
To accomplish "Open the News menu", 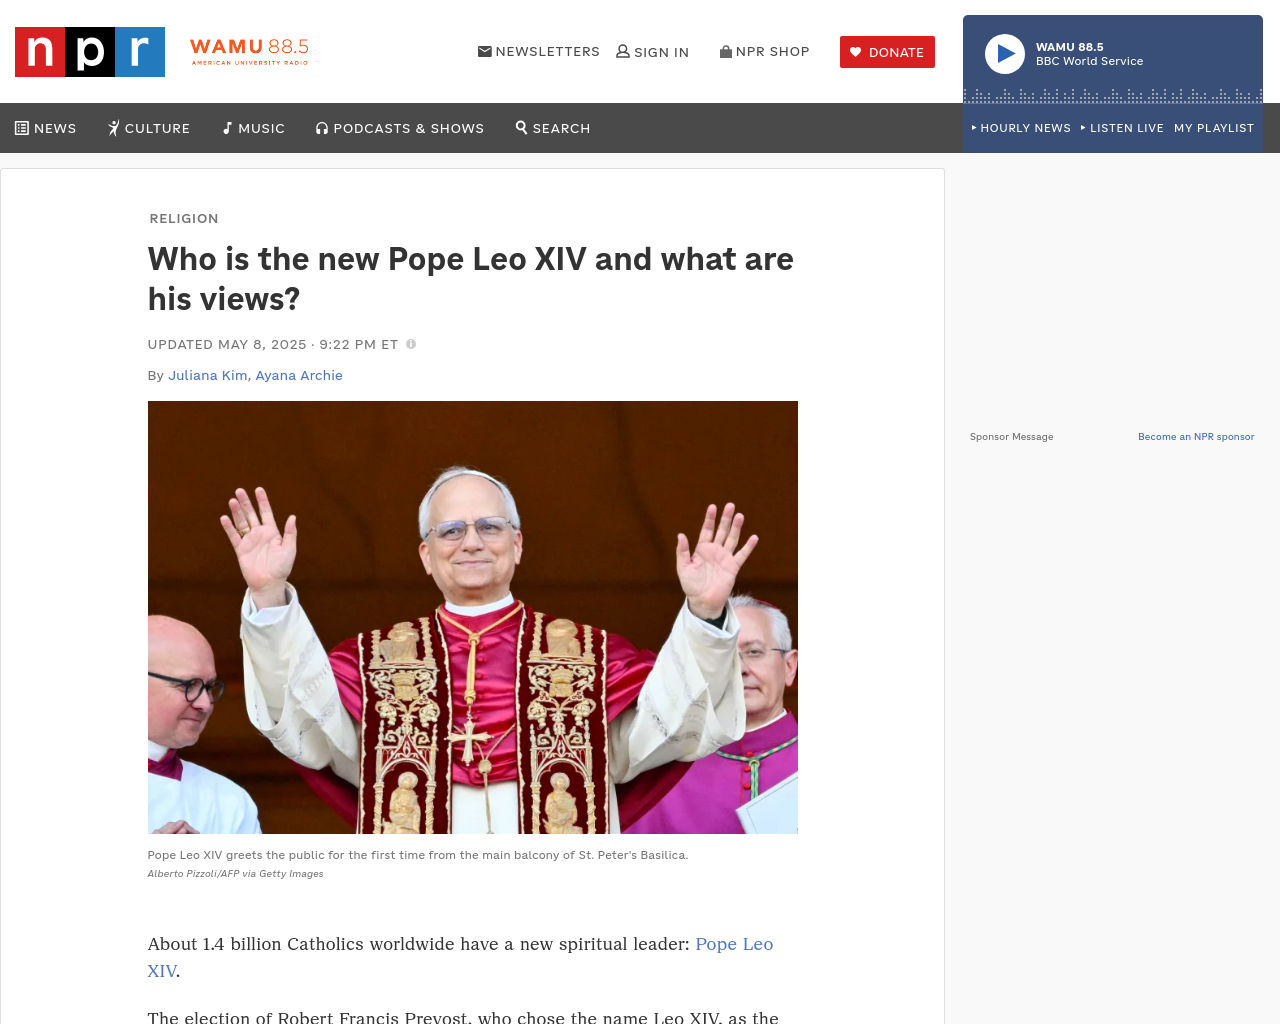I will tap(46, 128).
